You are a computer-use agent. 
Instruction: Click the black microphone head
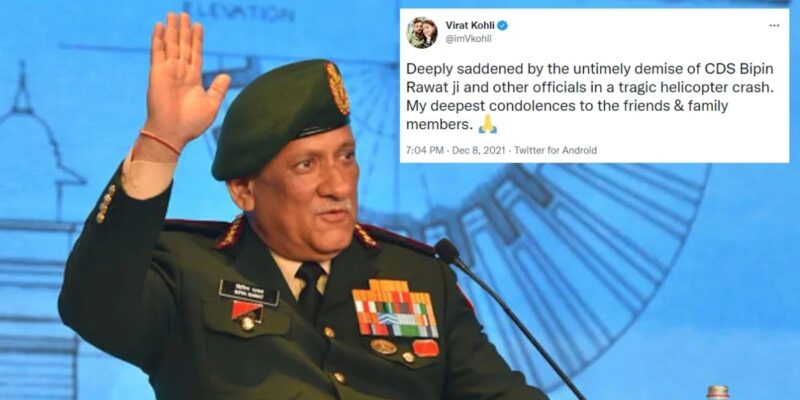[x=448, y=251]
